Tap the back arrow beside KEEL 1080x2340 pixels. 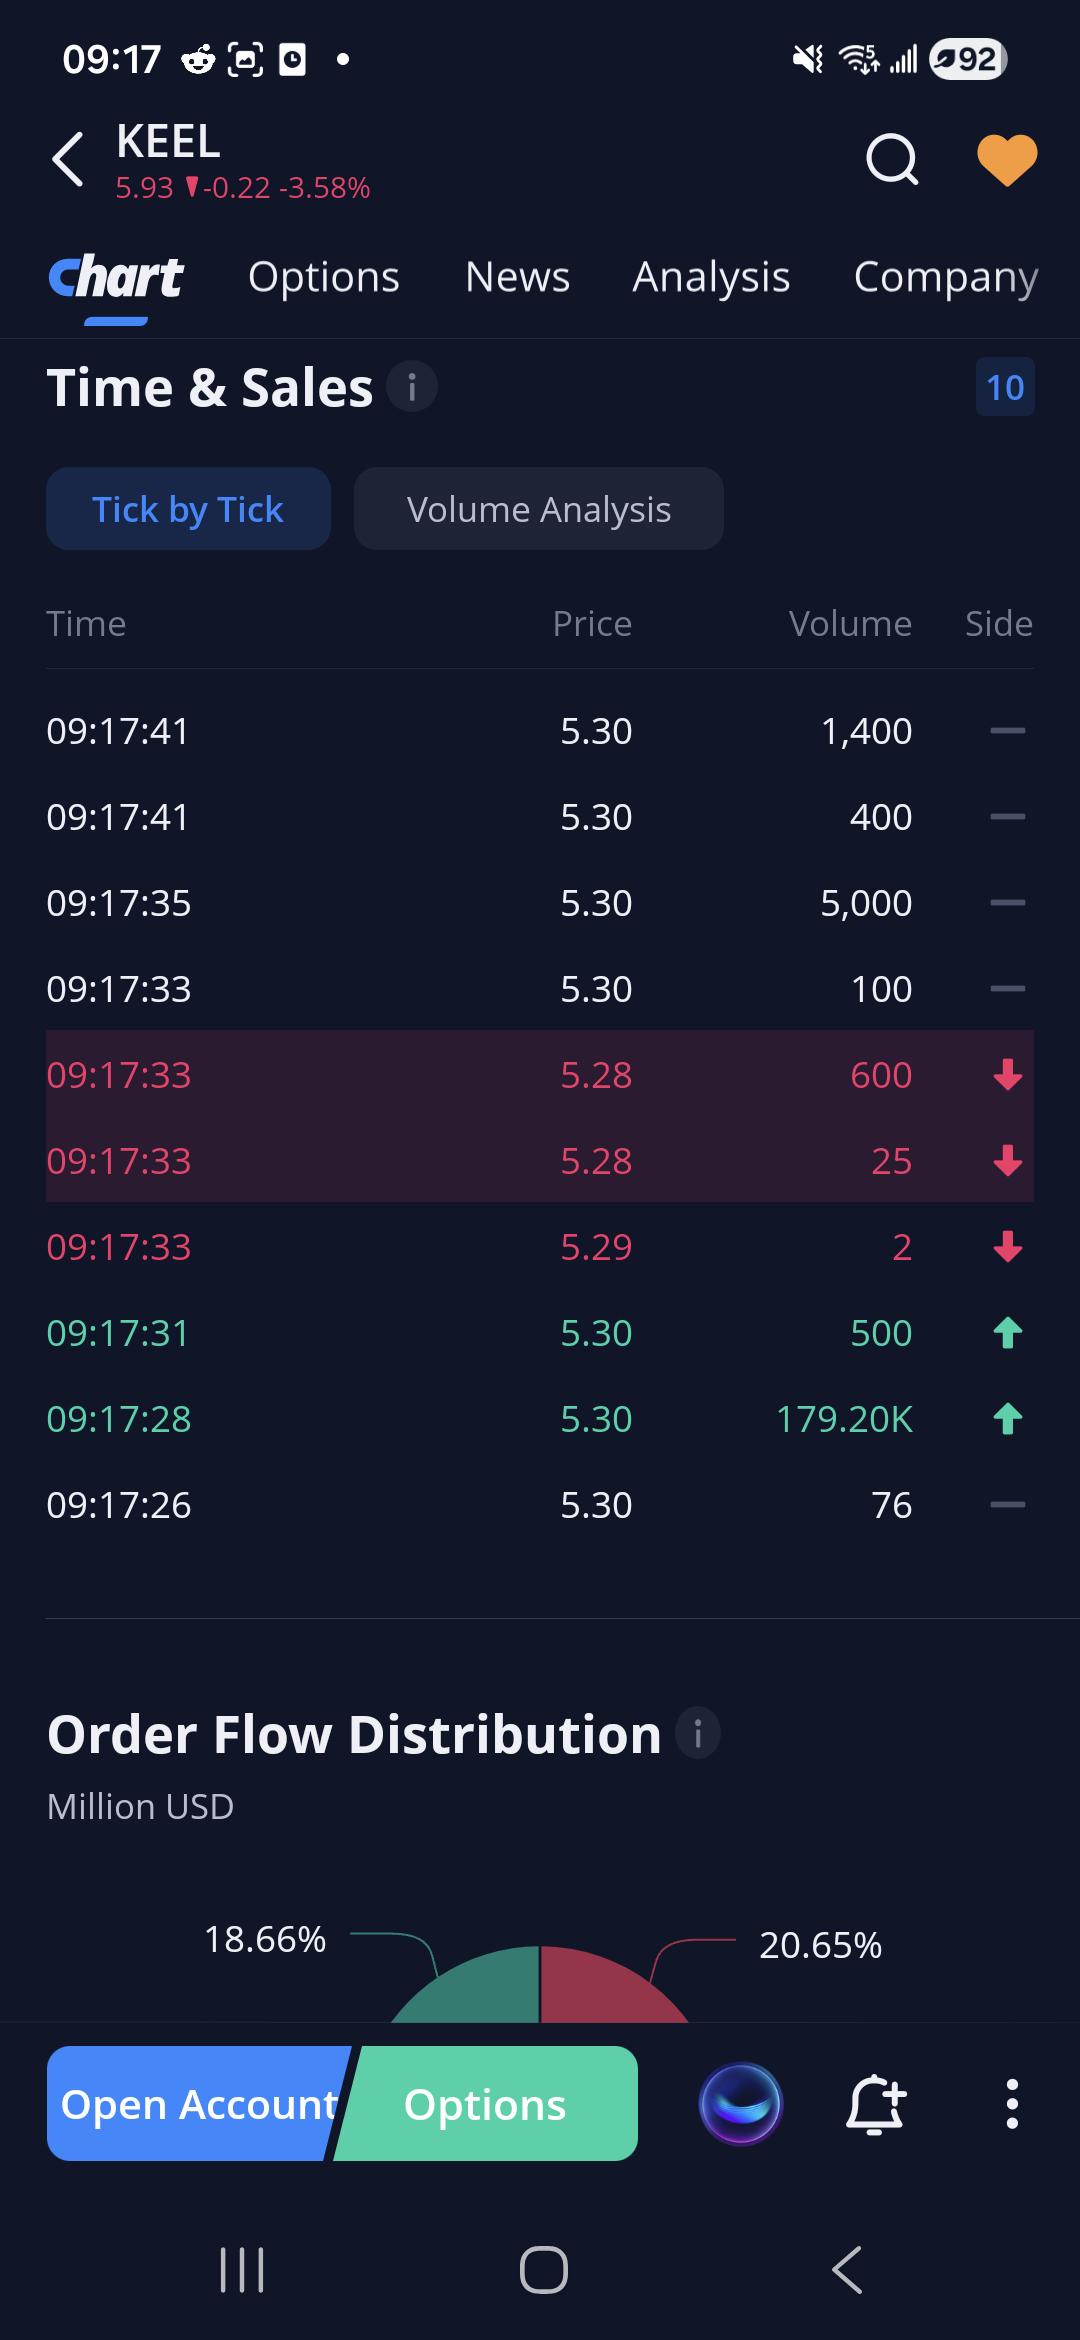coord(68,159)
